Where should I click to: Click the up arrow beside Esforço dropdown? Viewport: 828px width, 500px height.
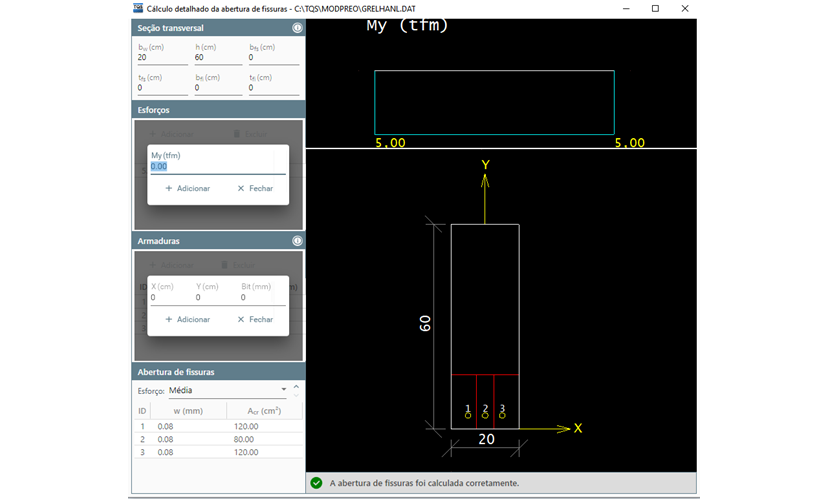tap(296, 387)
